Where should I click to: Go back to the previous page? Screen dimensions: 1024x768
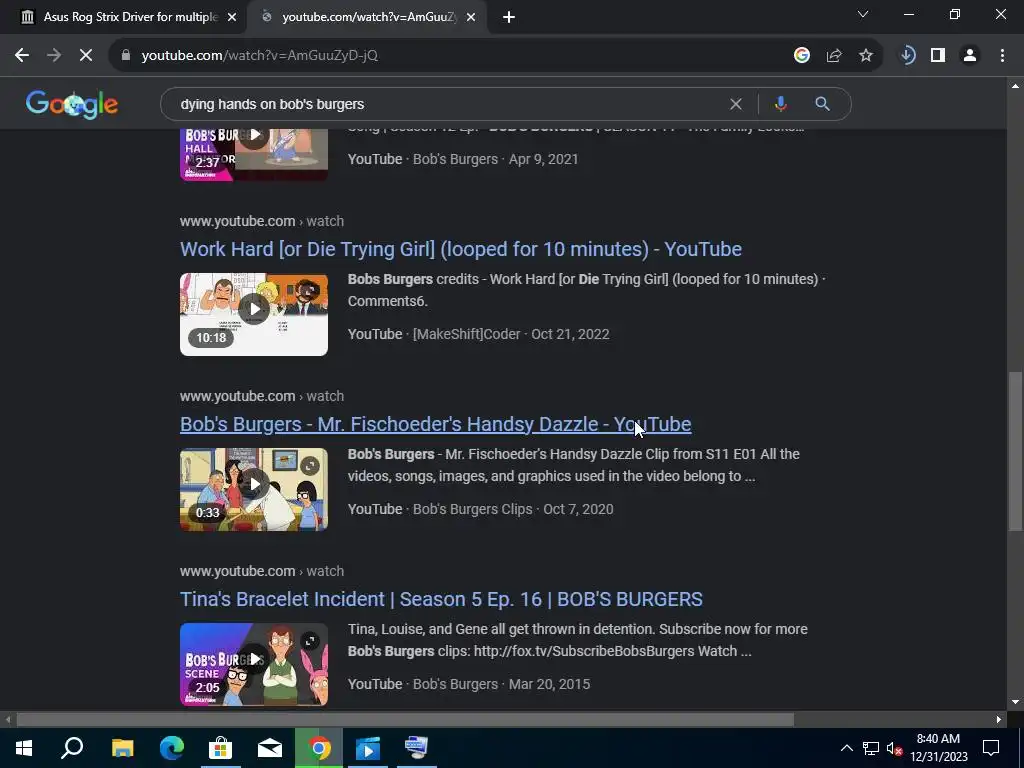pos(22,56)
